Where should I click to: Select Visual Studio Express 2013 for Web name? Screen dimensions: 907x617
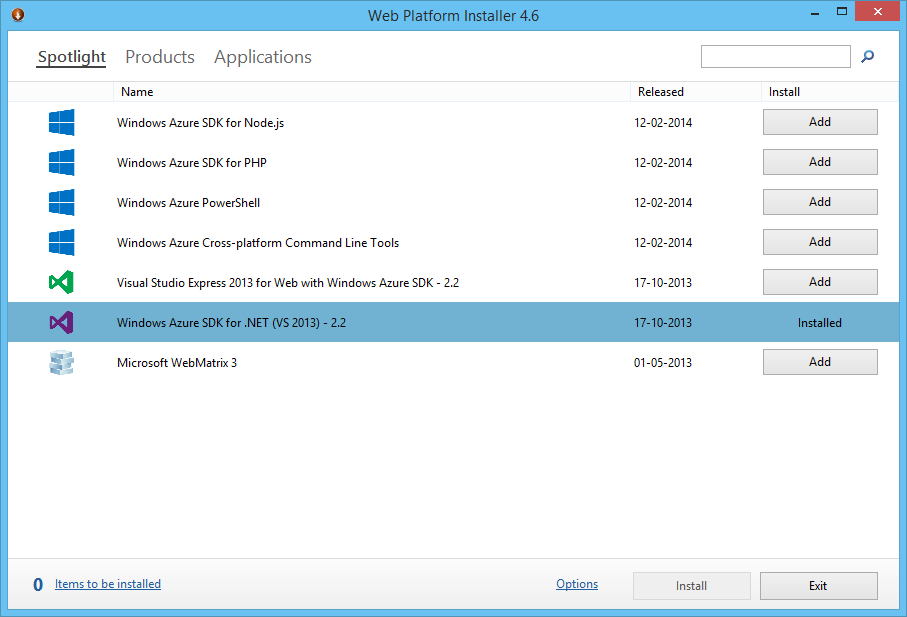(287, 283)
